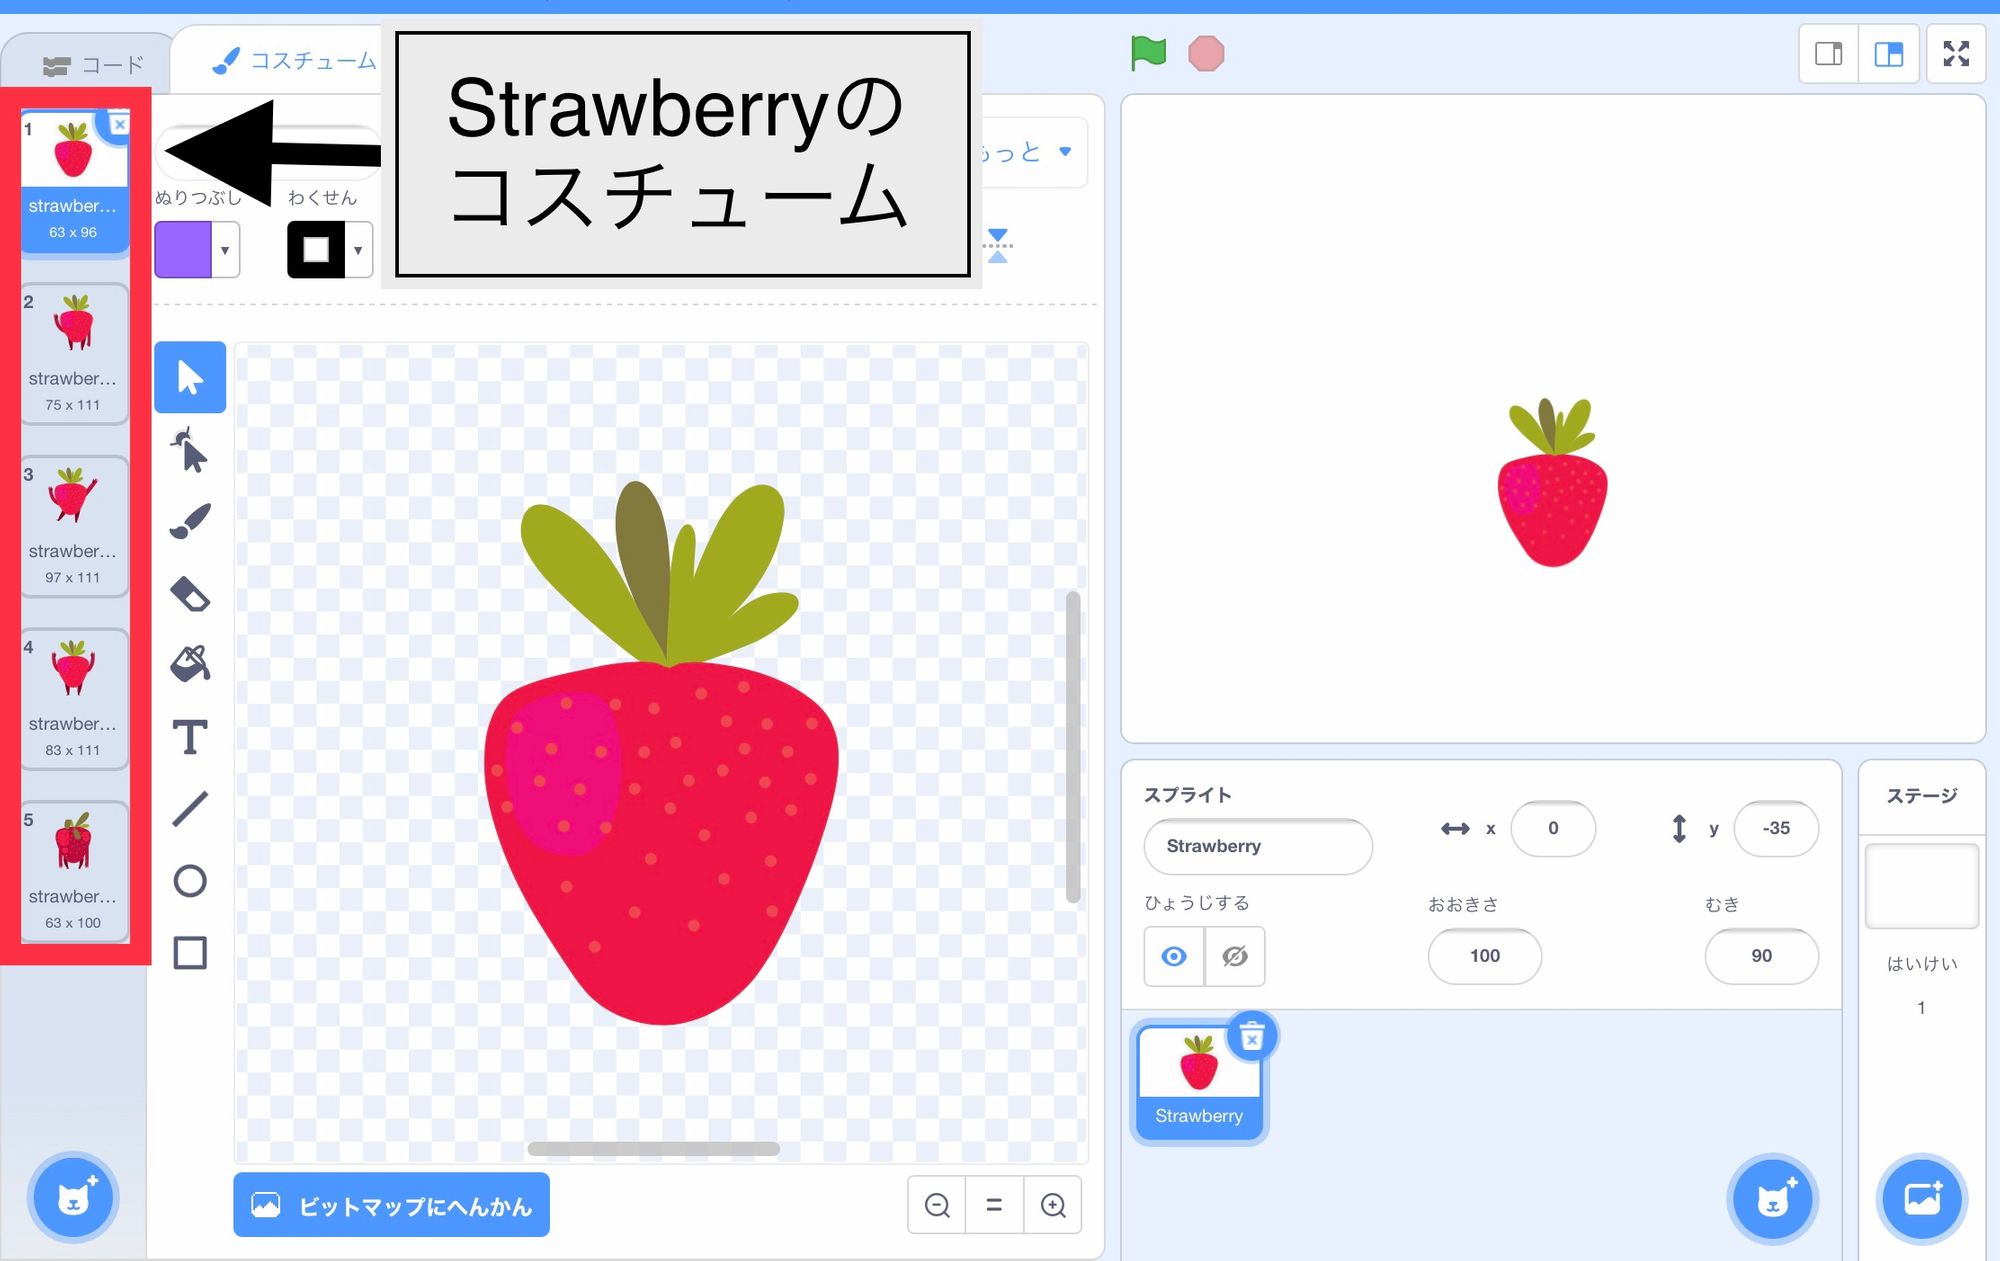2000x1261 pixels.
Task: Delete the Strawberry sprite with trash button
Action: pos(1251,1037)
